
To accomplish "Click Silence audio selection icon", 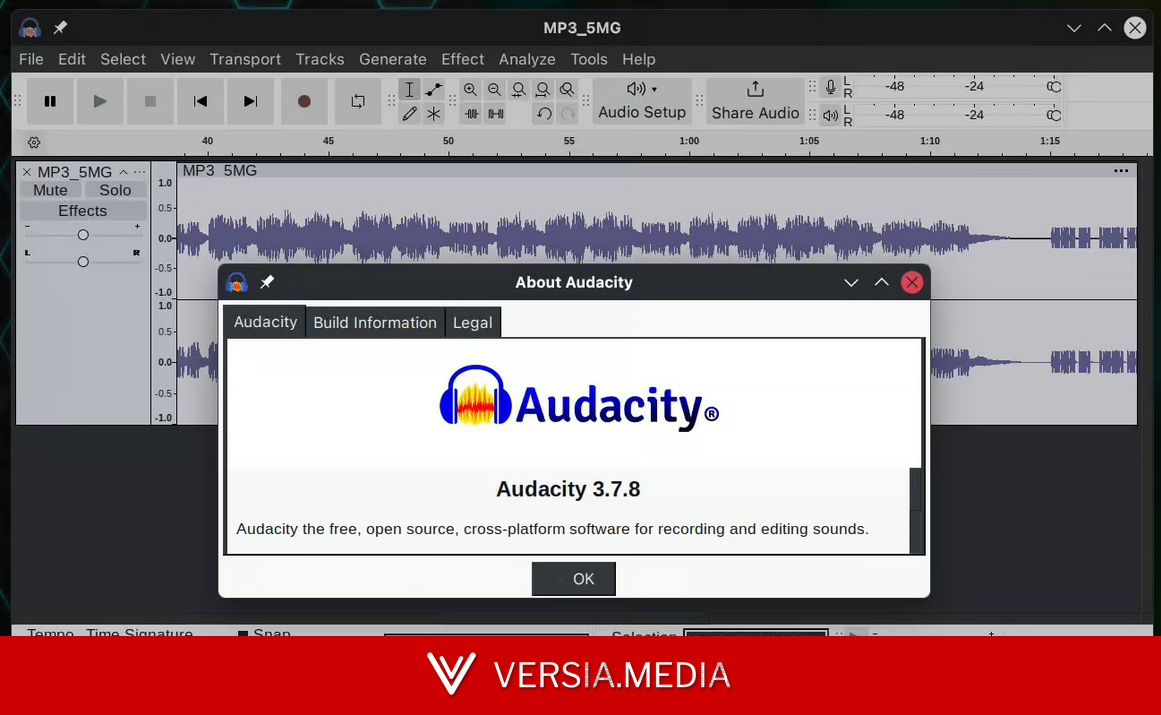I will pos(496,114).
